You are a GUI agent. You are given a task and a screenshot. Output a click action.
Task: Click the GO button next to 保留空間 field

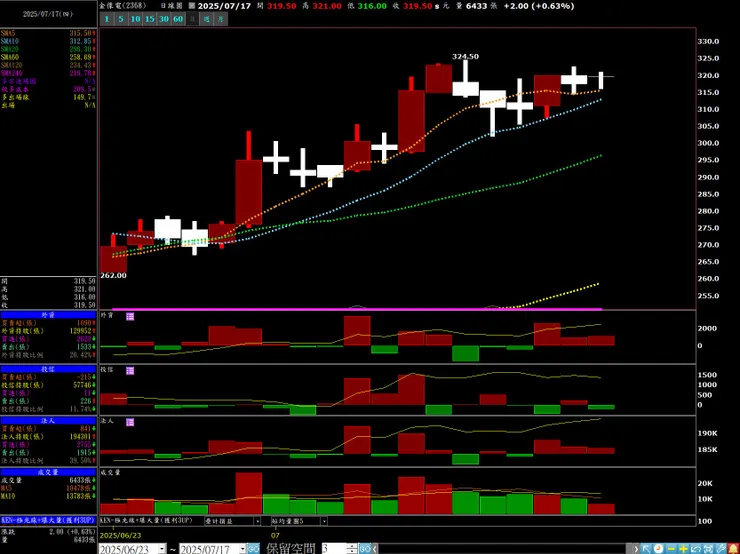click(365, 549)
